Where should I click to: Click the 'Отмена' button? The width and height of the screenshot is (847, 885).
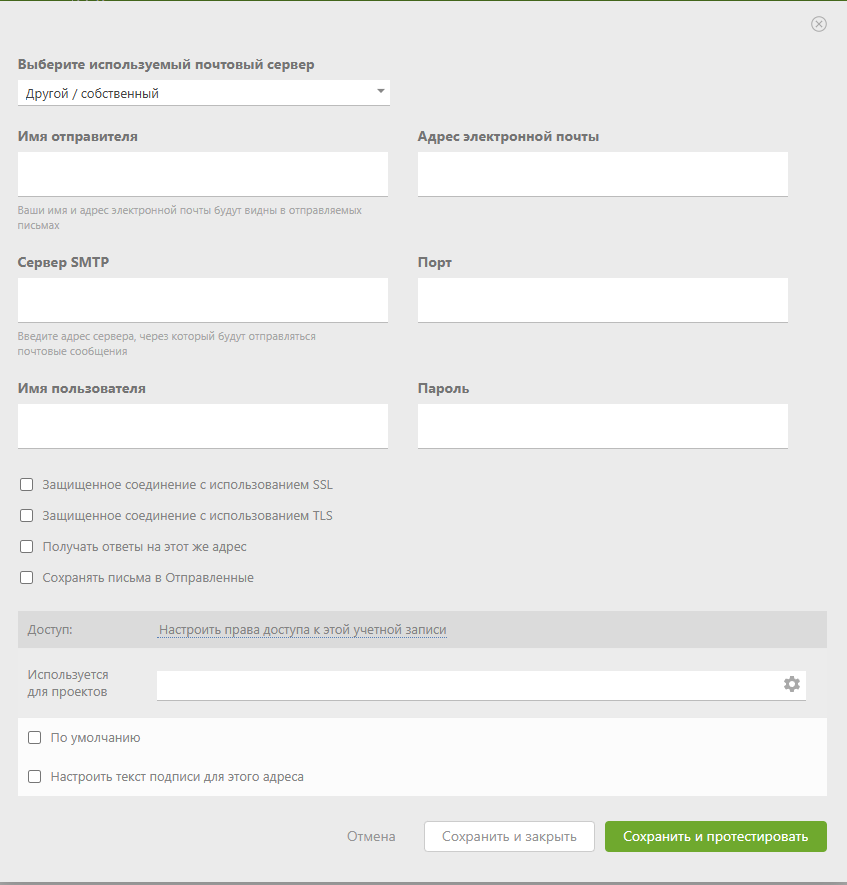click(x=371, y=836)
